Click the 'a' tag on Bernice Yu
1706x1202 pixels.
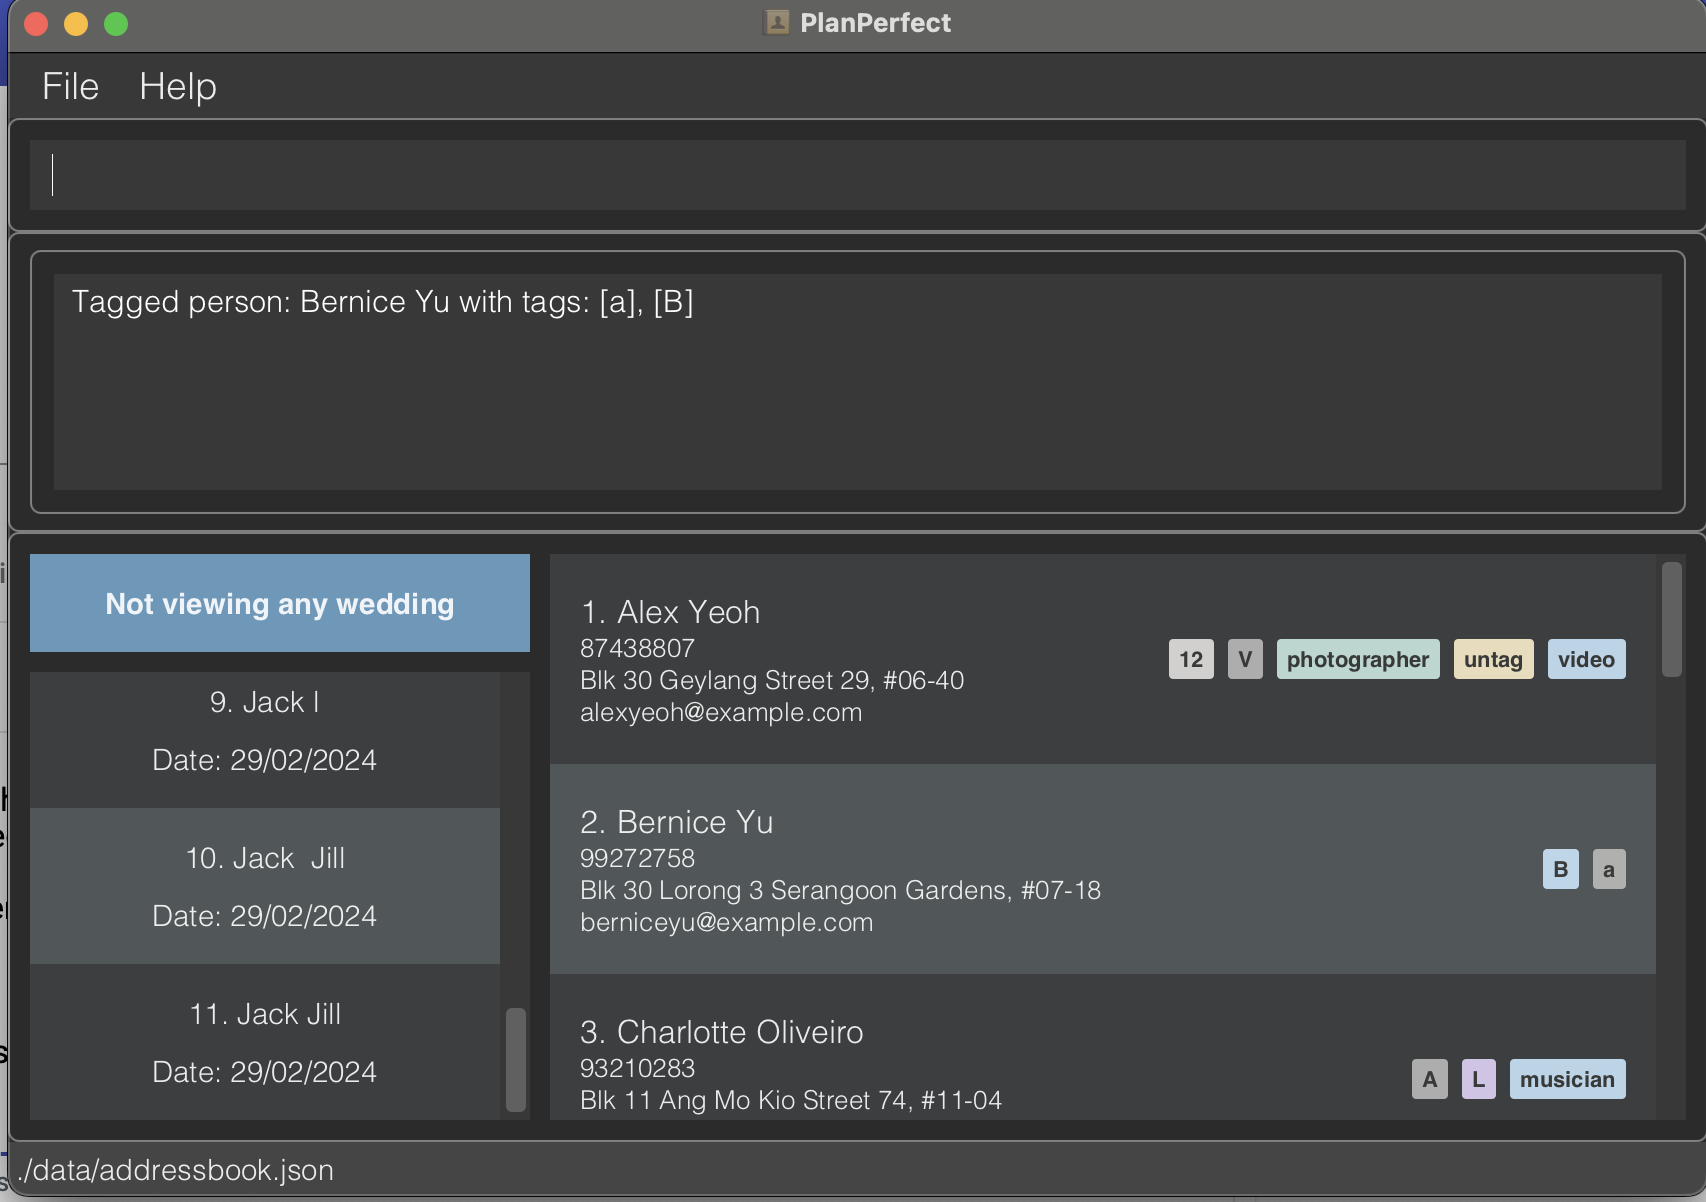tap(1609, 869)
